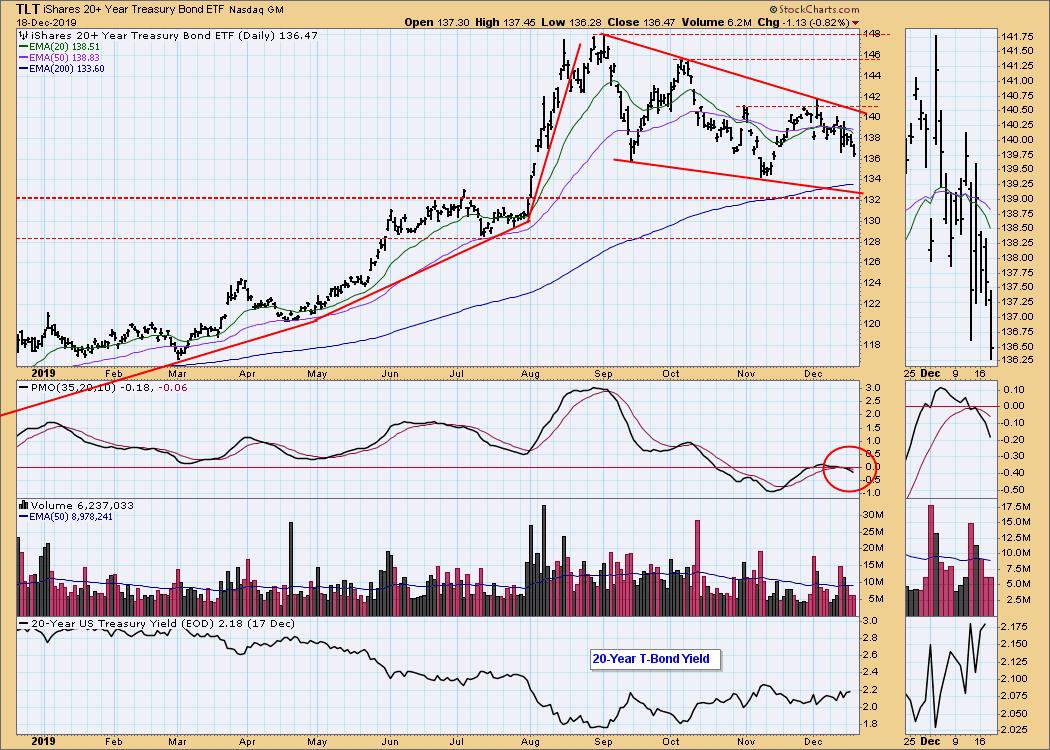The height and width of the screenshot is (750, 1050).
Task: Click the Open 137.30 value
Action: (437, 22)
